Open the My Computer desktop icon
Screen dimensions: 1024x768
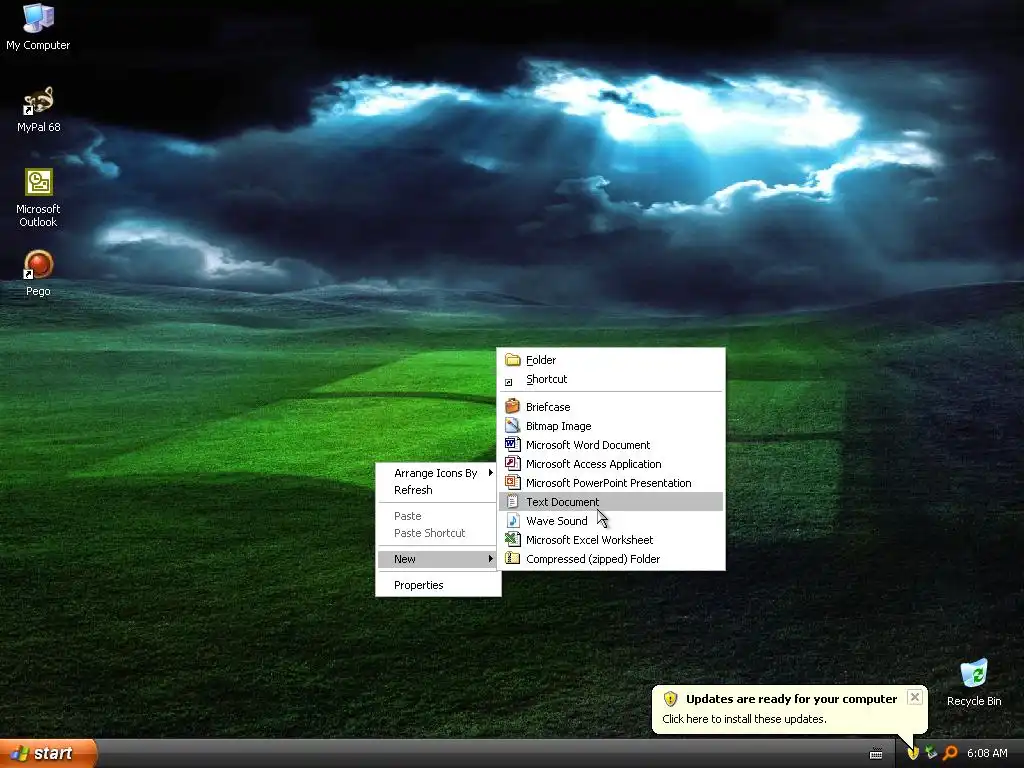[x=38, y=26]
